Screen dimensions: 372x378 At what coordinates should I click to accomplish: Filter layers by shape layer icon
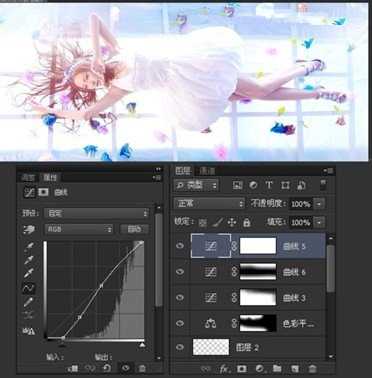(285, 185)
